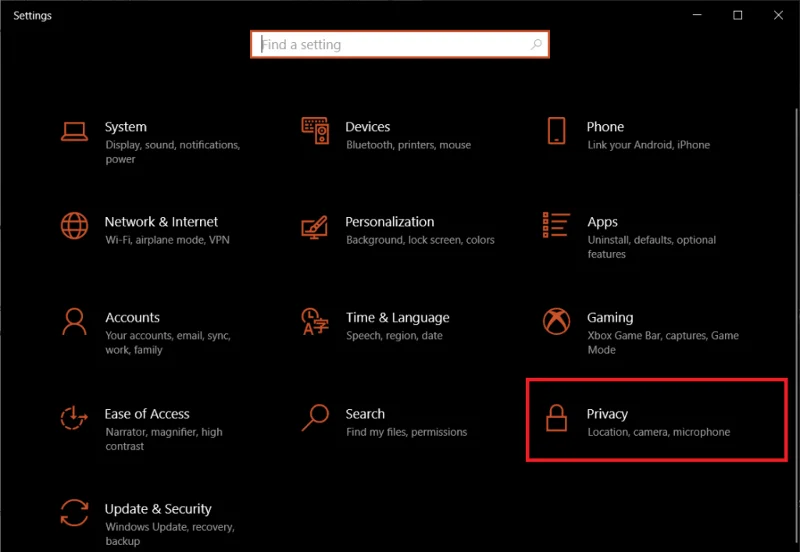Click the Accounts person icon
This screenshot has height=552, width=800.
[x=74, y=321]
